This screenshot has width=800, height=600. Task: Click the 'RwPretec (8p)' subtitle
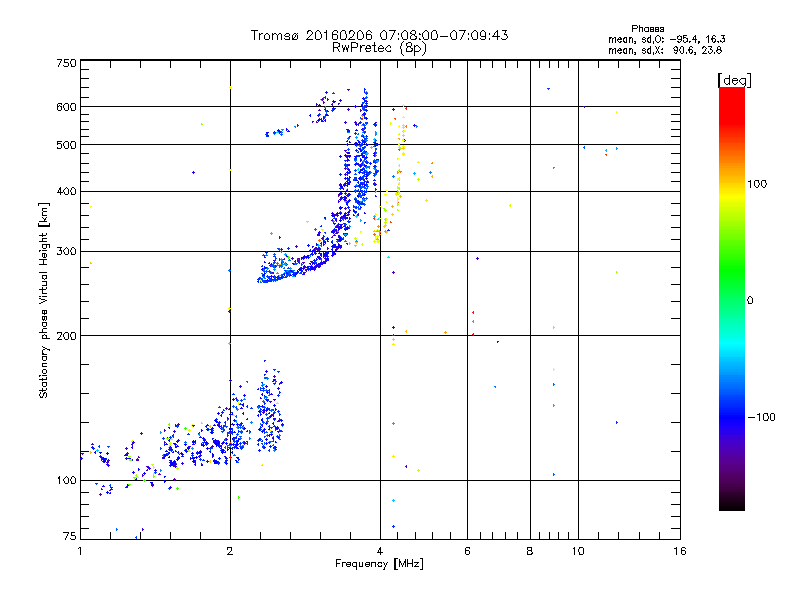click(379, 48)
